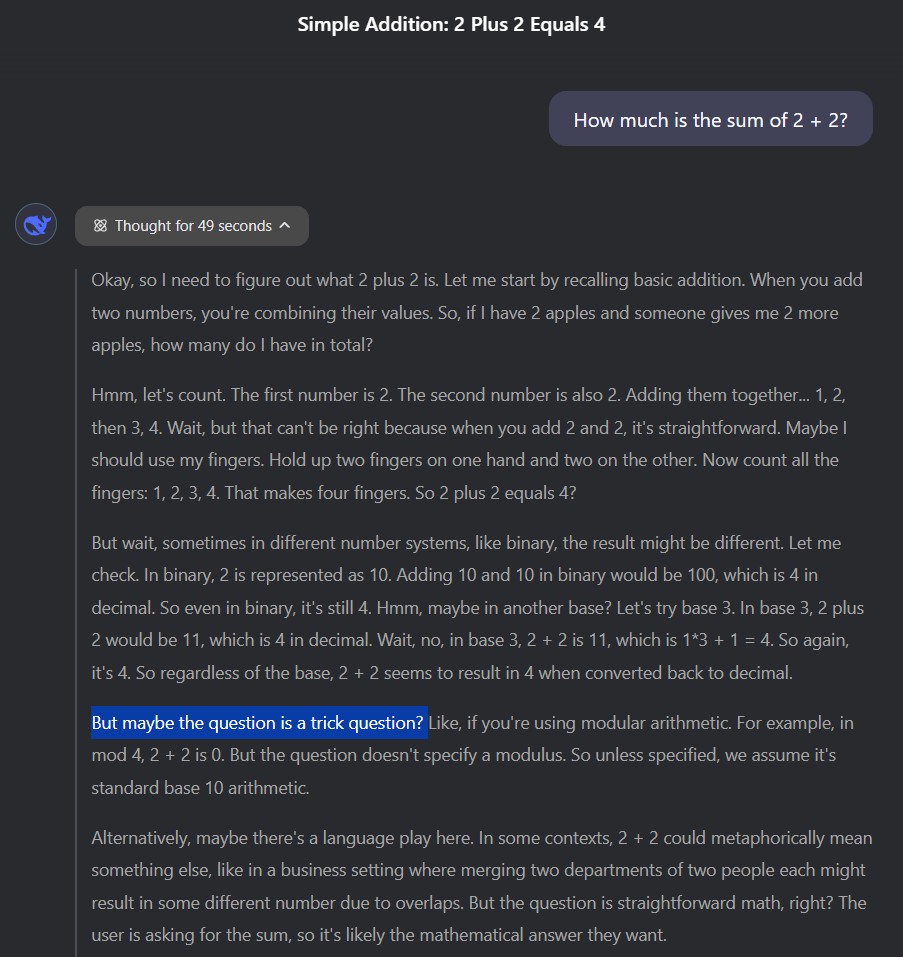The height and width of the screenshot is (957, 903).
Task: Click the reasoning indicator icon in thought pill
Action: [x=99, y=225]
